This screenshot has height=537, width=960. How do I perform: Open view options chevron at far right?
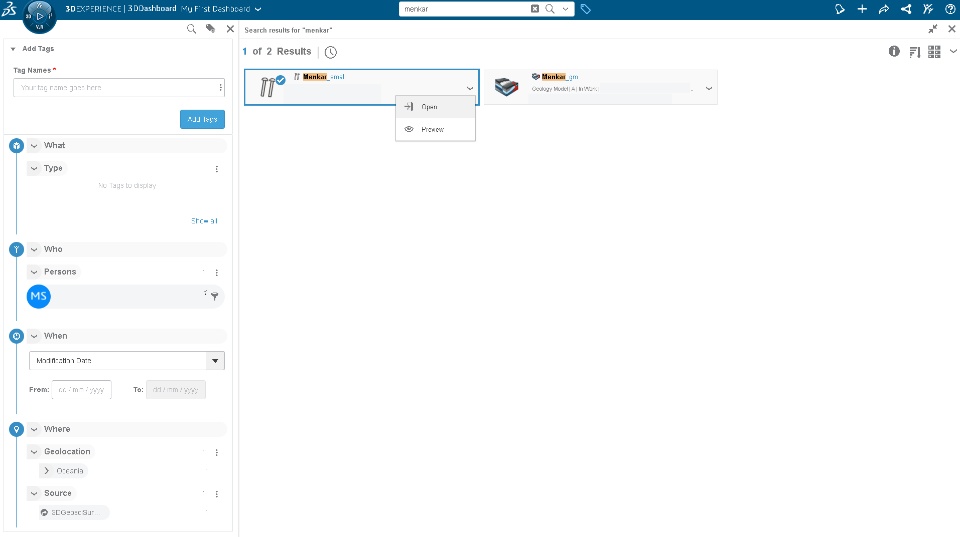click(x=953, y=51)
